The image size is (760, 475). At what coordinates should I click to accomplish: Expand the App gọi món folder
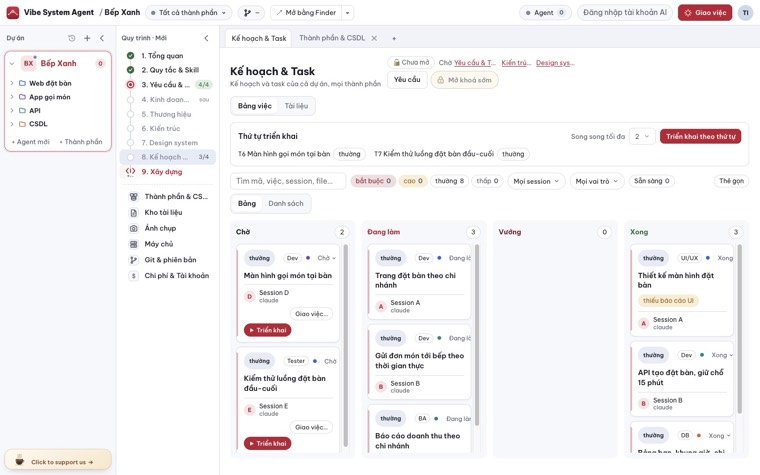click(x=12, y=97)
